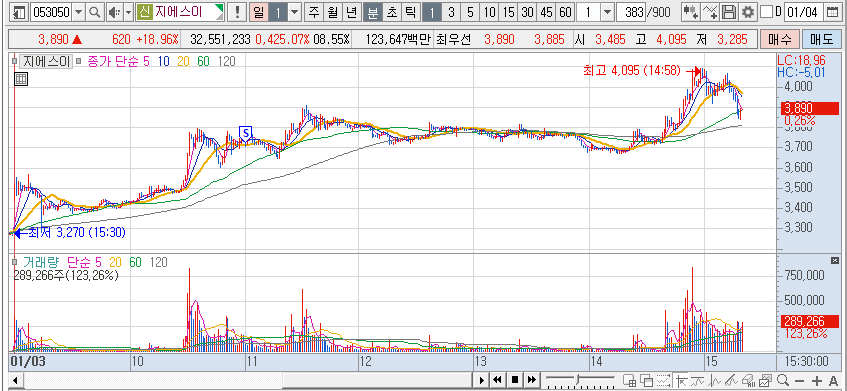The image size is (847, 391).
Task: Click the horizontal scrollbar left arrow
Action: coord(15,380)
